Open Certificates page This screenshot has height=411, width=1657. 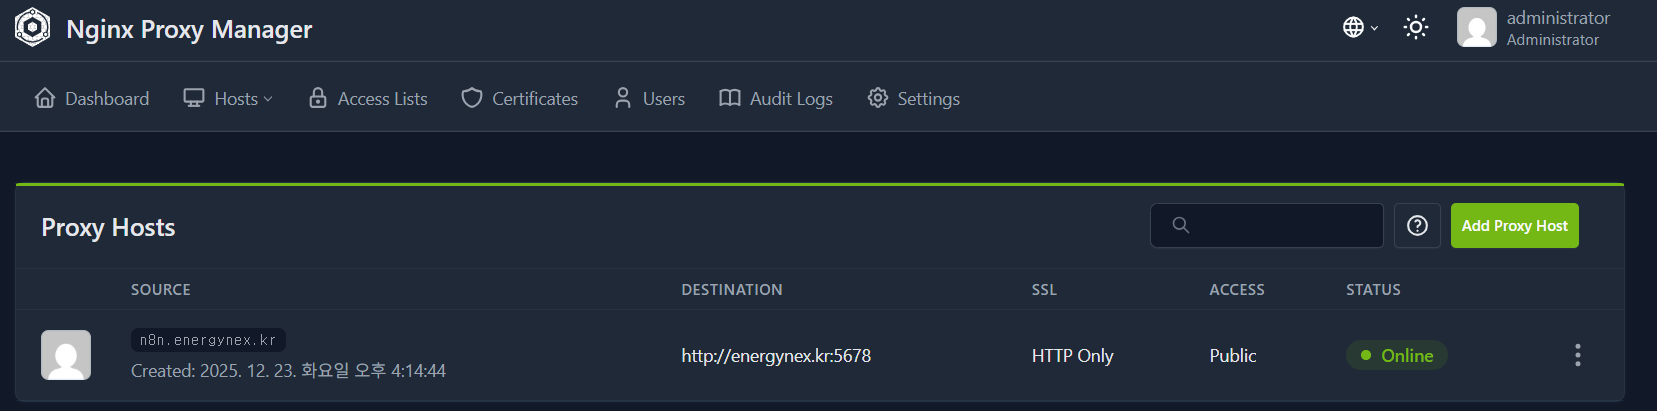click(x=520, y=98)
